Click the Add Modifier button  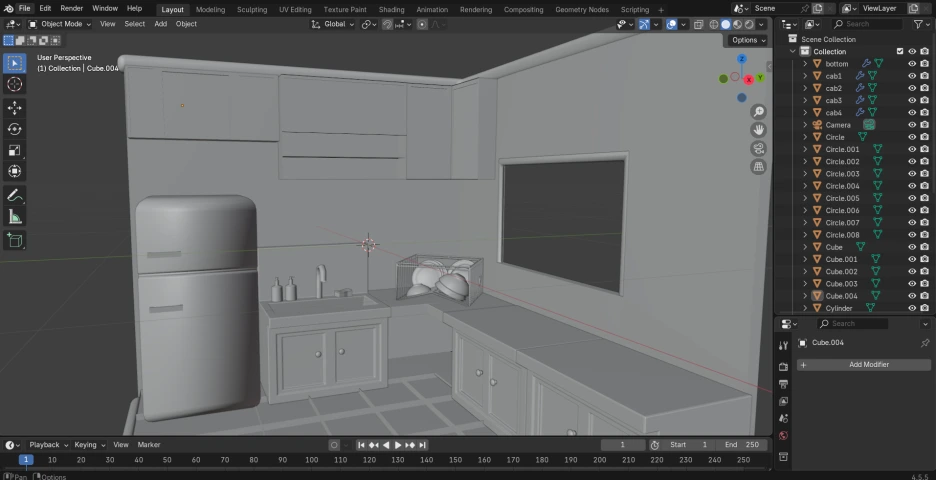(864, 364)
